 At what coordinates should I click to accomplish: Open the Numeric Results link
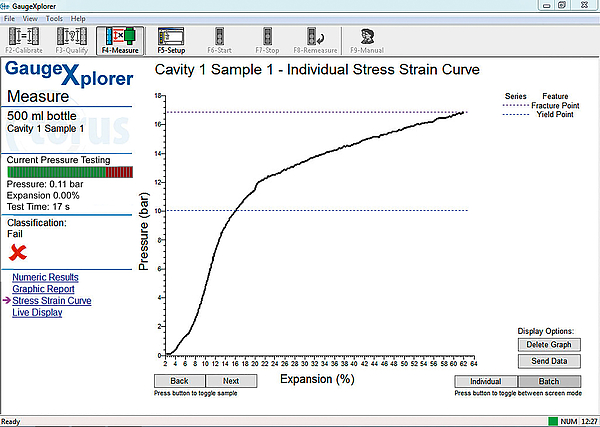point(45,277)
